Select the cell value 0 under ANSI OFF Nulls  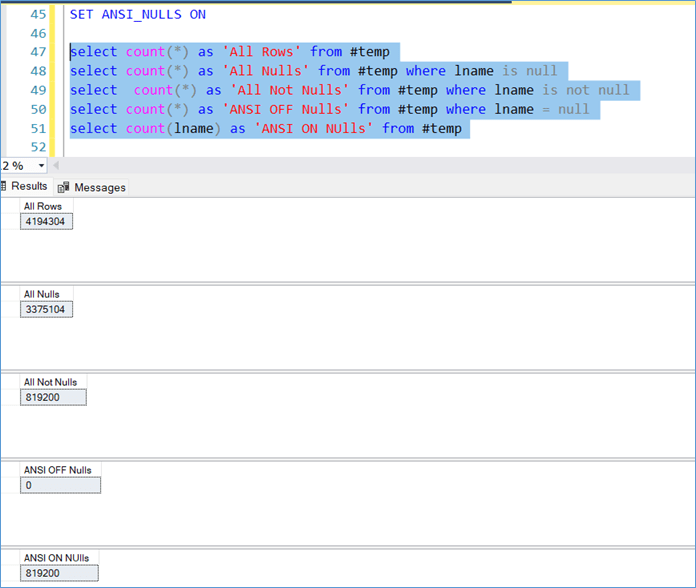click(x=60, y=485)
